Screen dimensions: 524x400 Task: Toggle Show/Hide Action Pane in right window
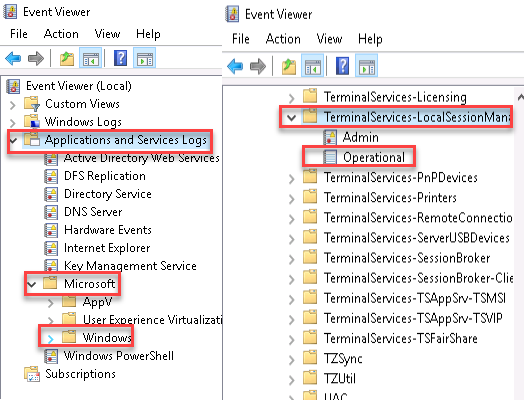pyautogui.click(x=367, y=66)
